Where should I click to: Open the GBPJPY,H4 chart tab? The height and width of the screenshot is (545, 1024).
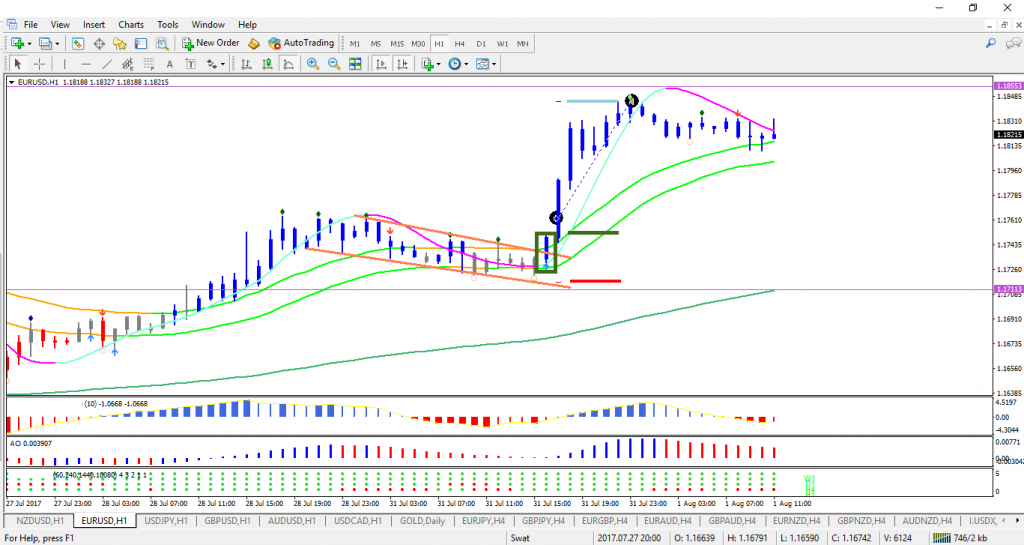click(x=543, y=520)
